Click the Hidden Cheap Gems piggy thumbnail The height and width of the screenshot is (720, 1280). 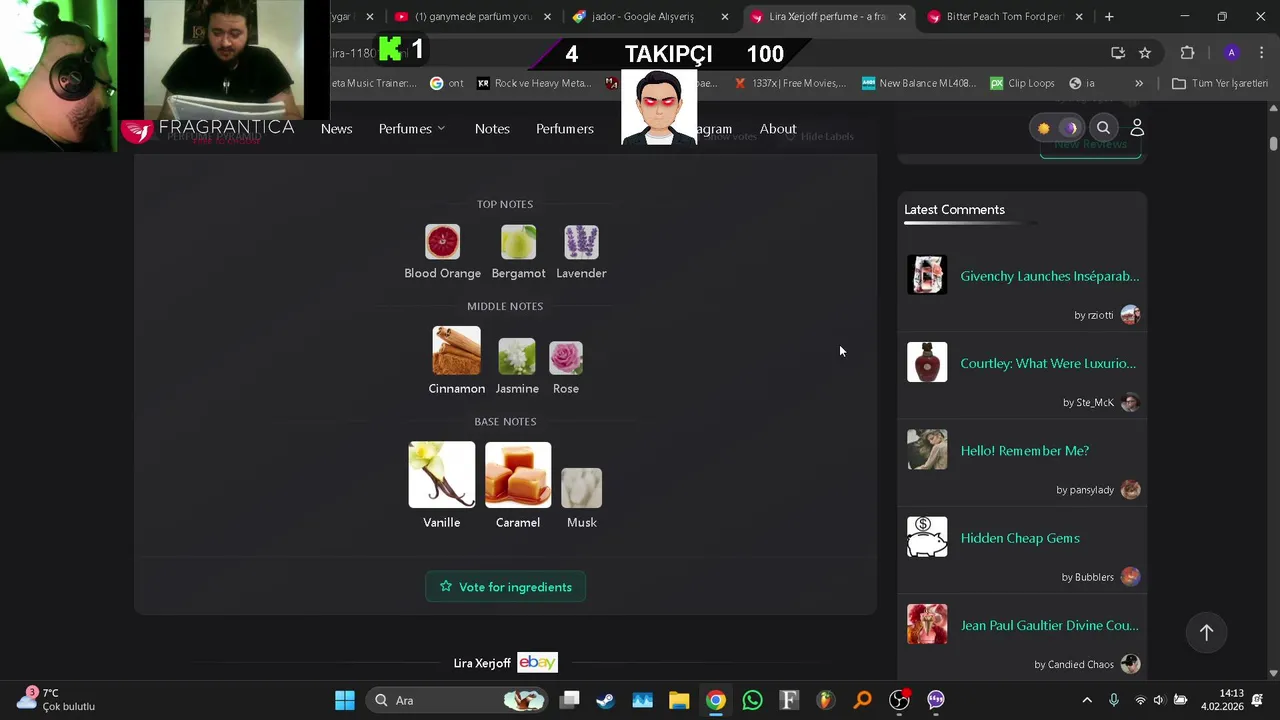927,537
